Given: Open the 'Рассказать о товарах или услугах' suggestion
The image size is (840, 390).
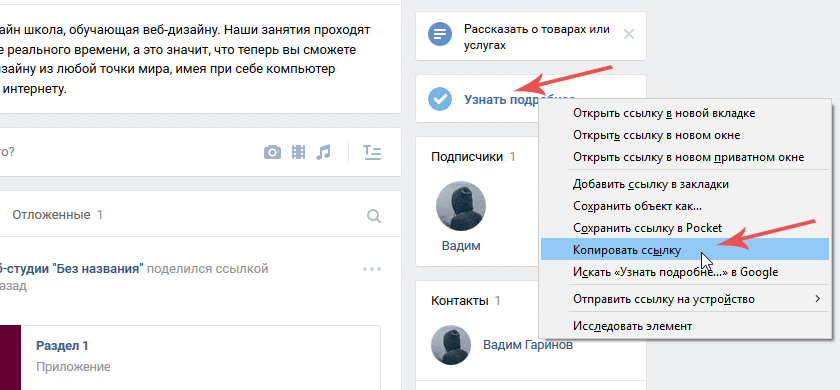Looking at the screenshot, I should coord(537,37).
